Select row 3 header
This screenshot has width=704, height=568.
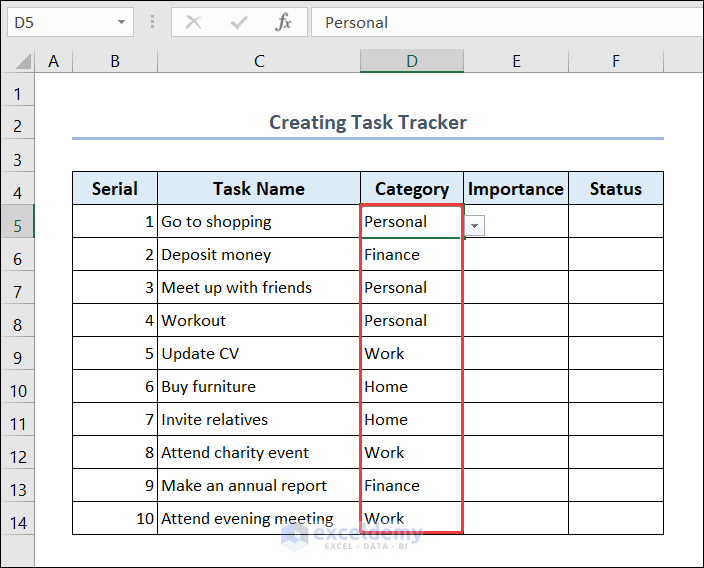tap(18, 155)
